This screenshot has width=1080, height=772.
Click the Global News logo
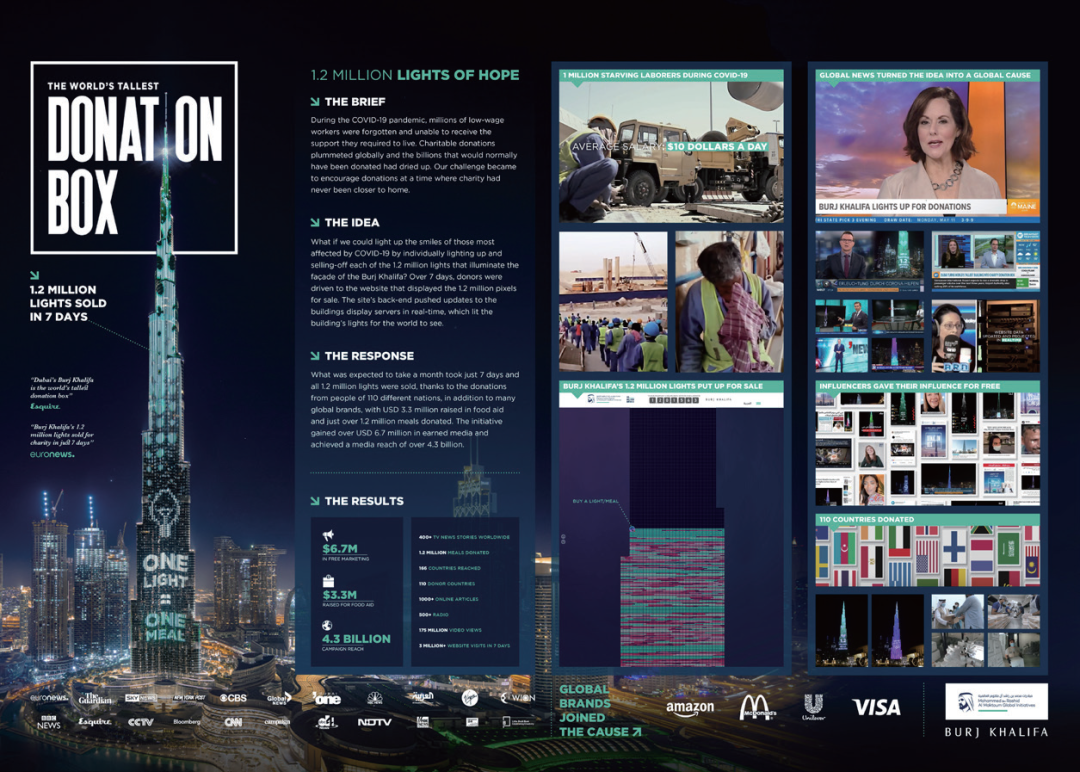pos(279,698)
